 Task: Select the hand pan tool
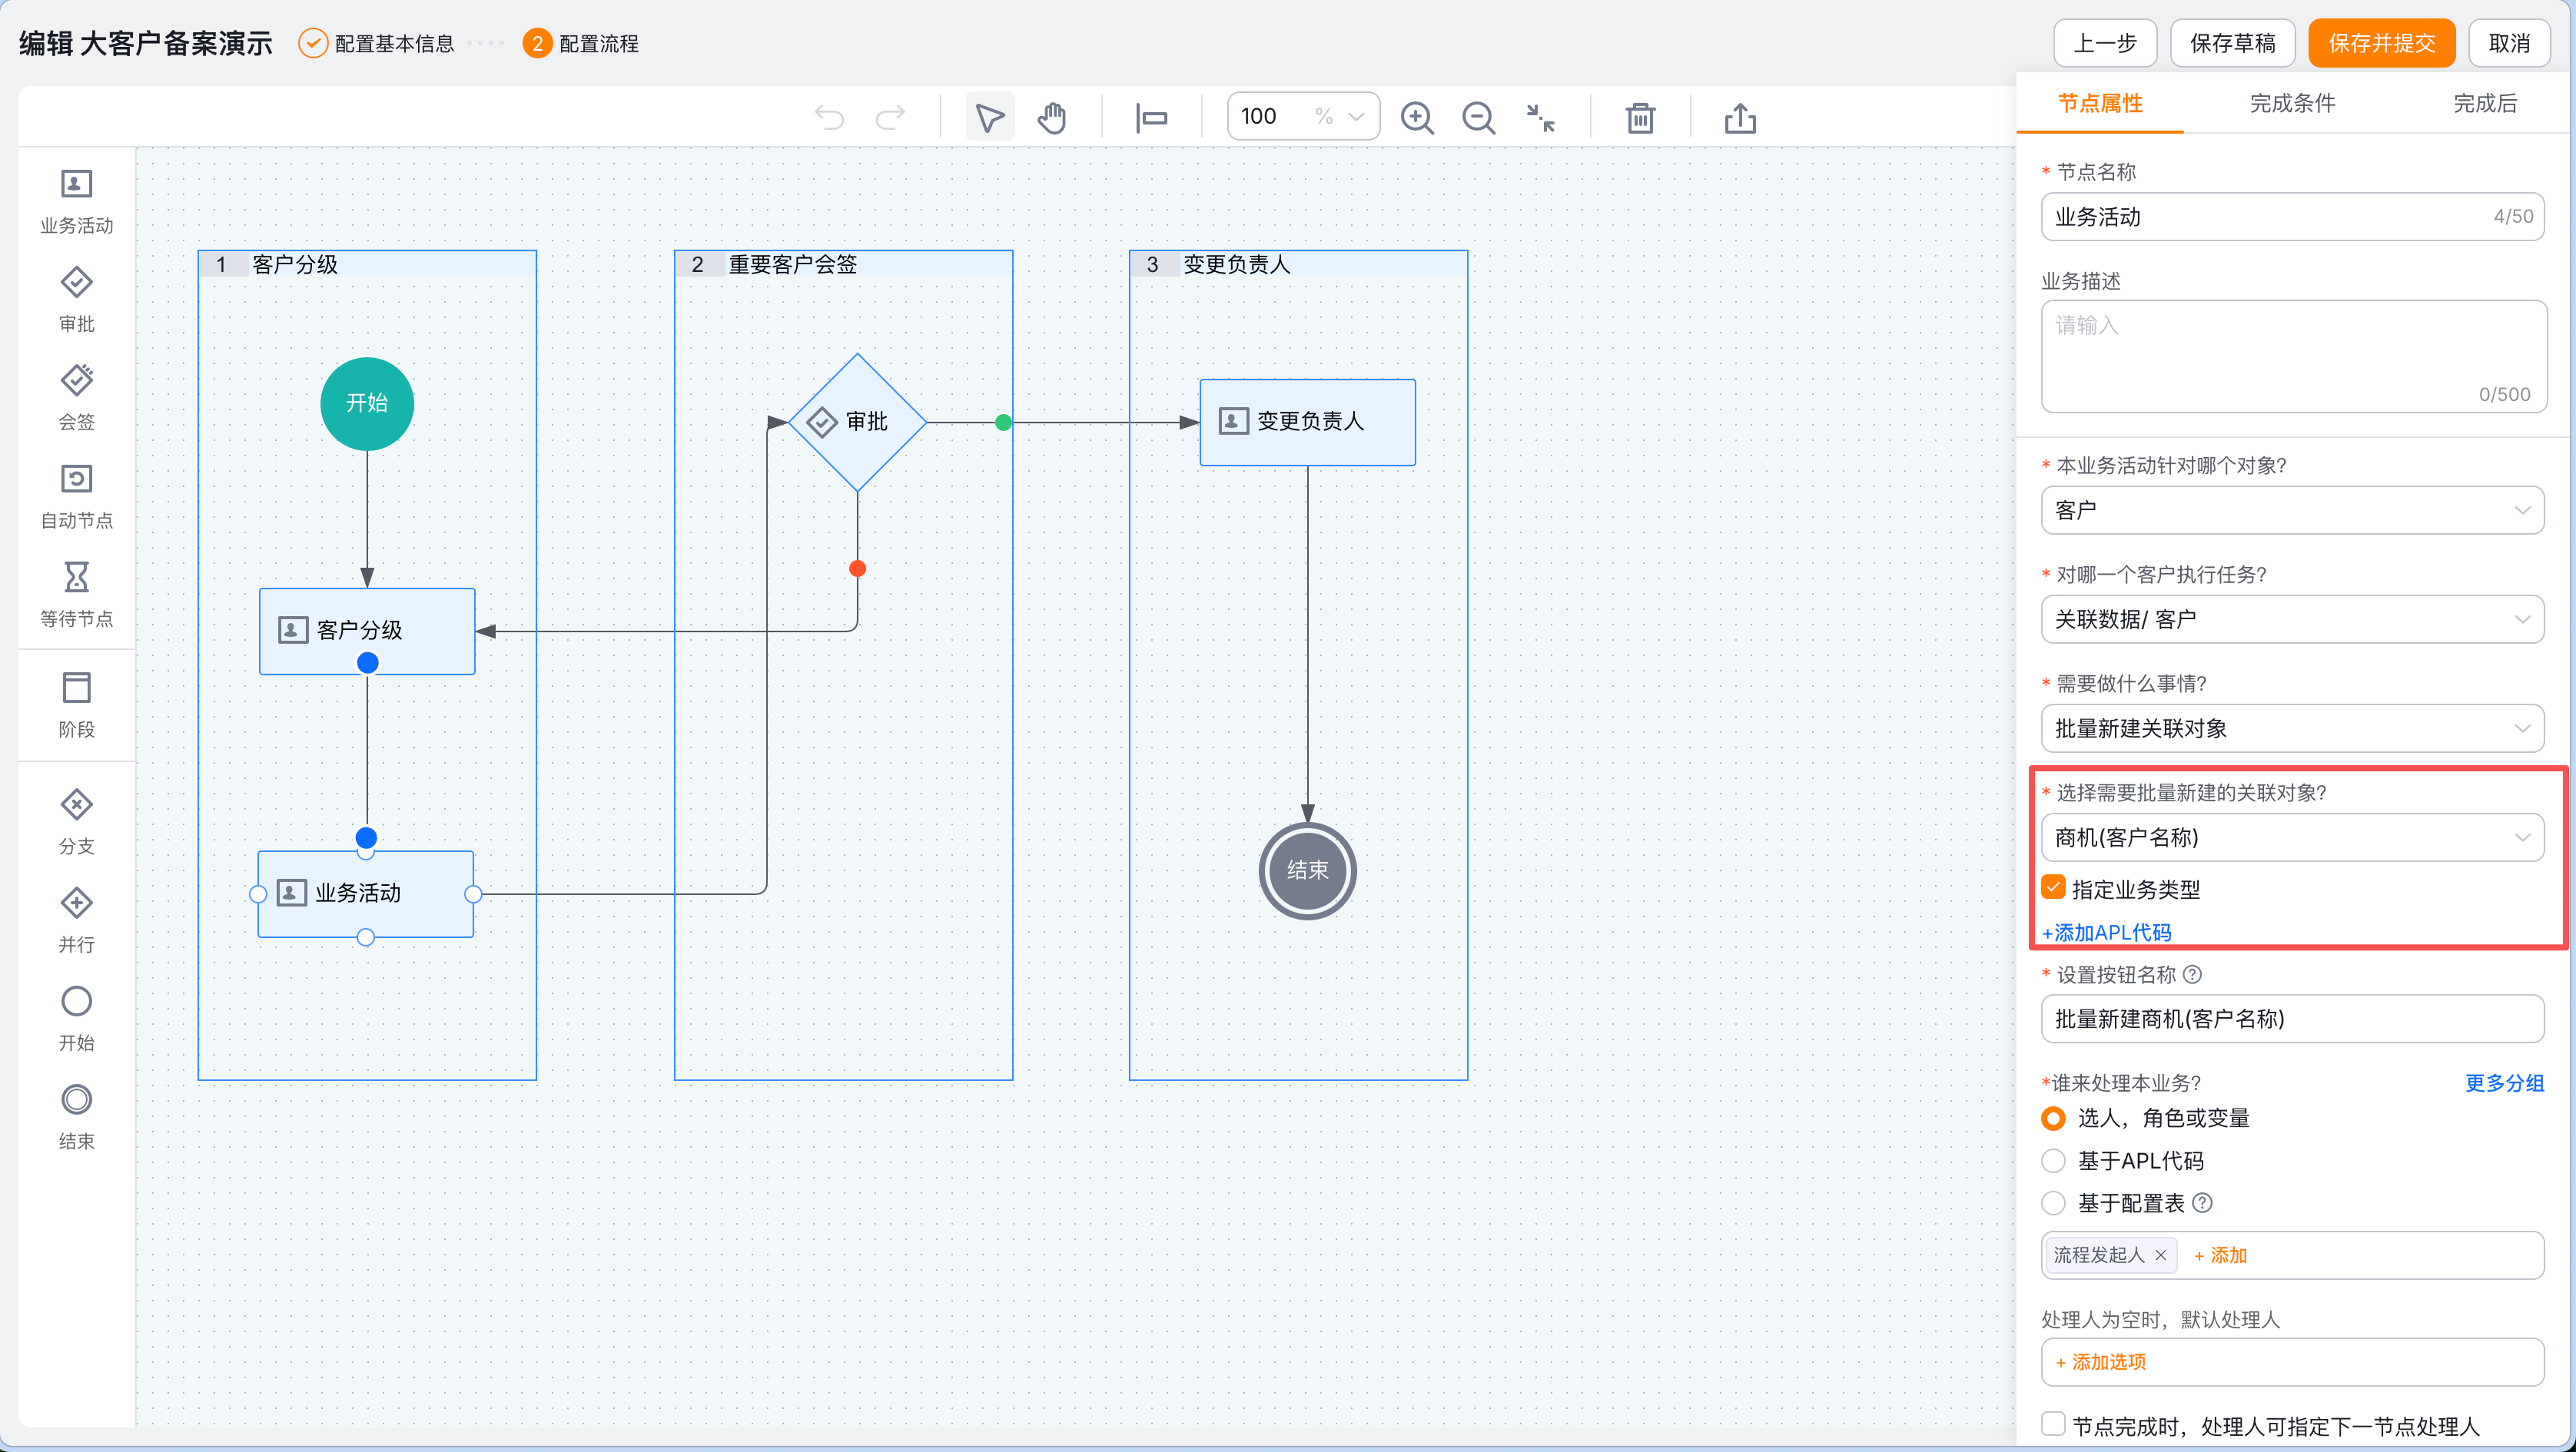click(x=1051, y=118)
